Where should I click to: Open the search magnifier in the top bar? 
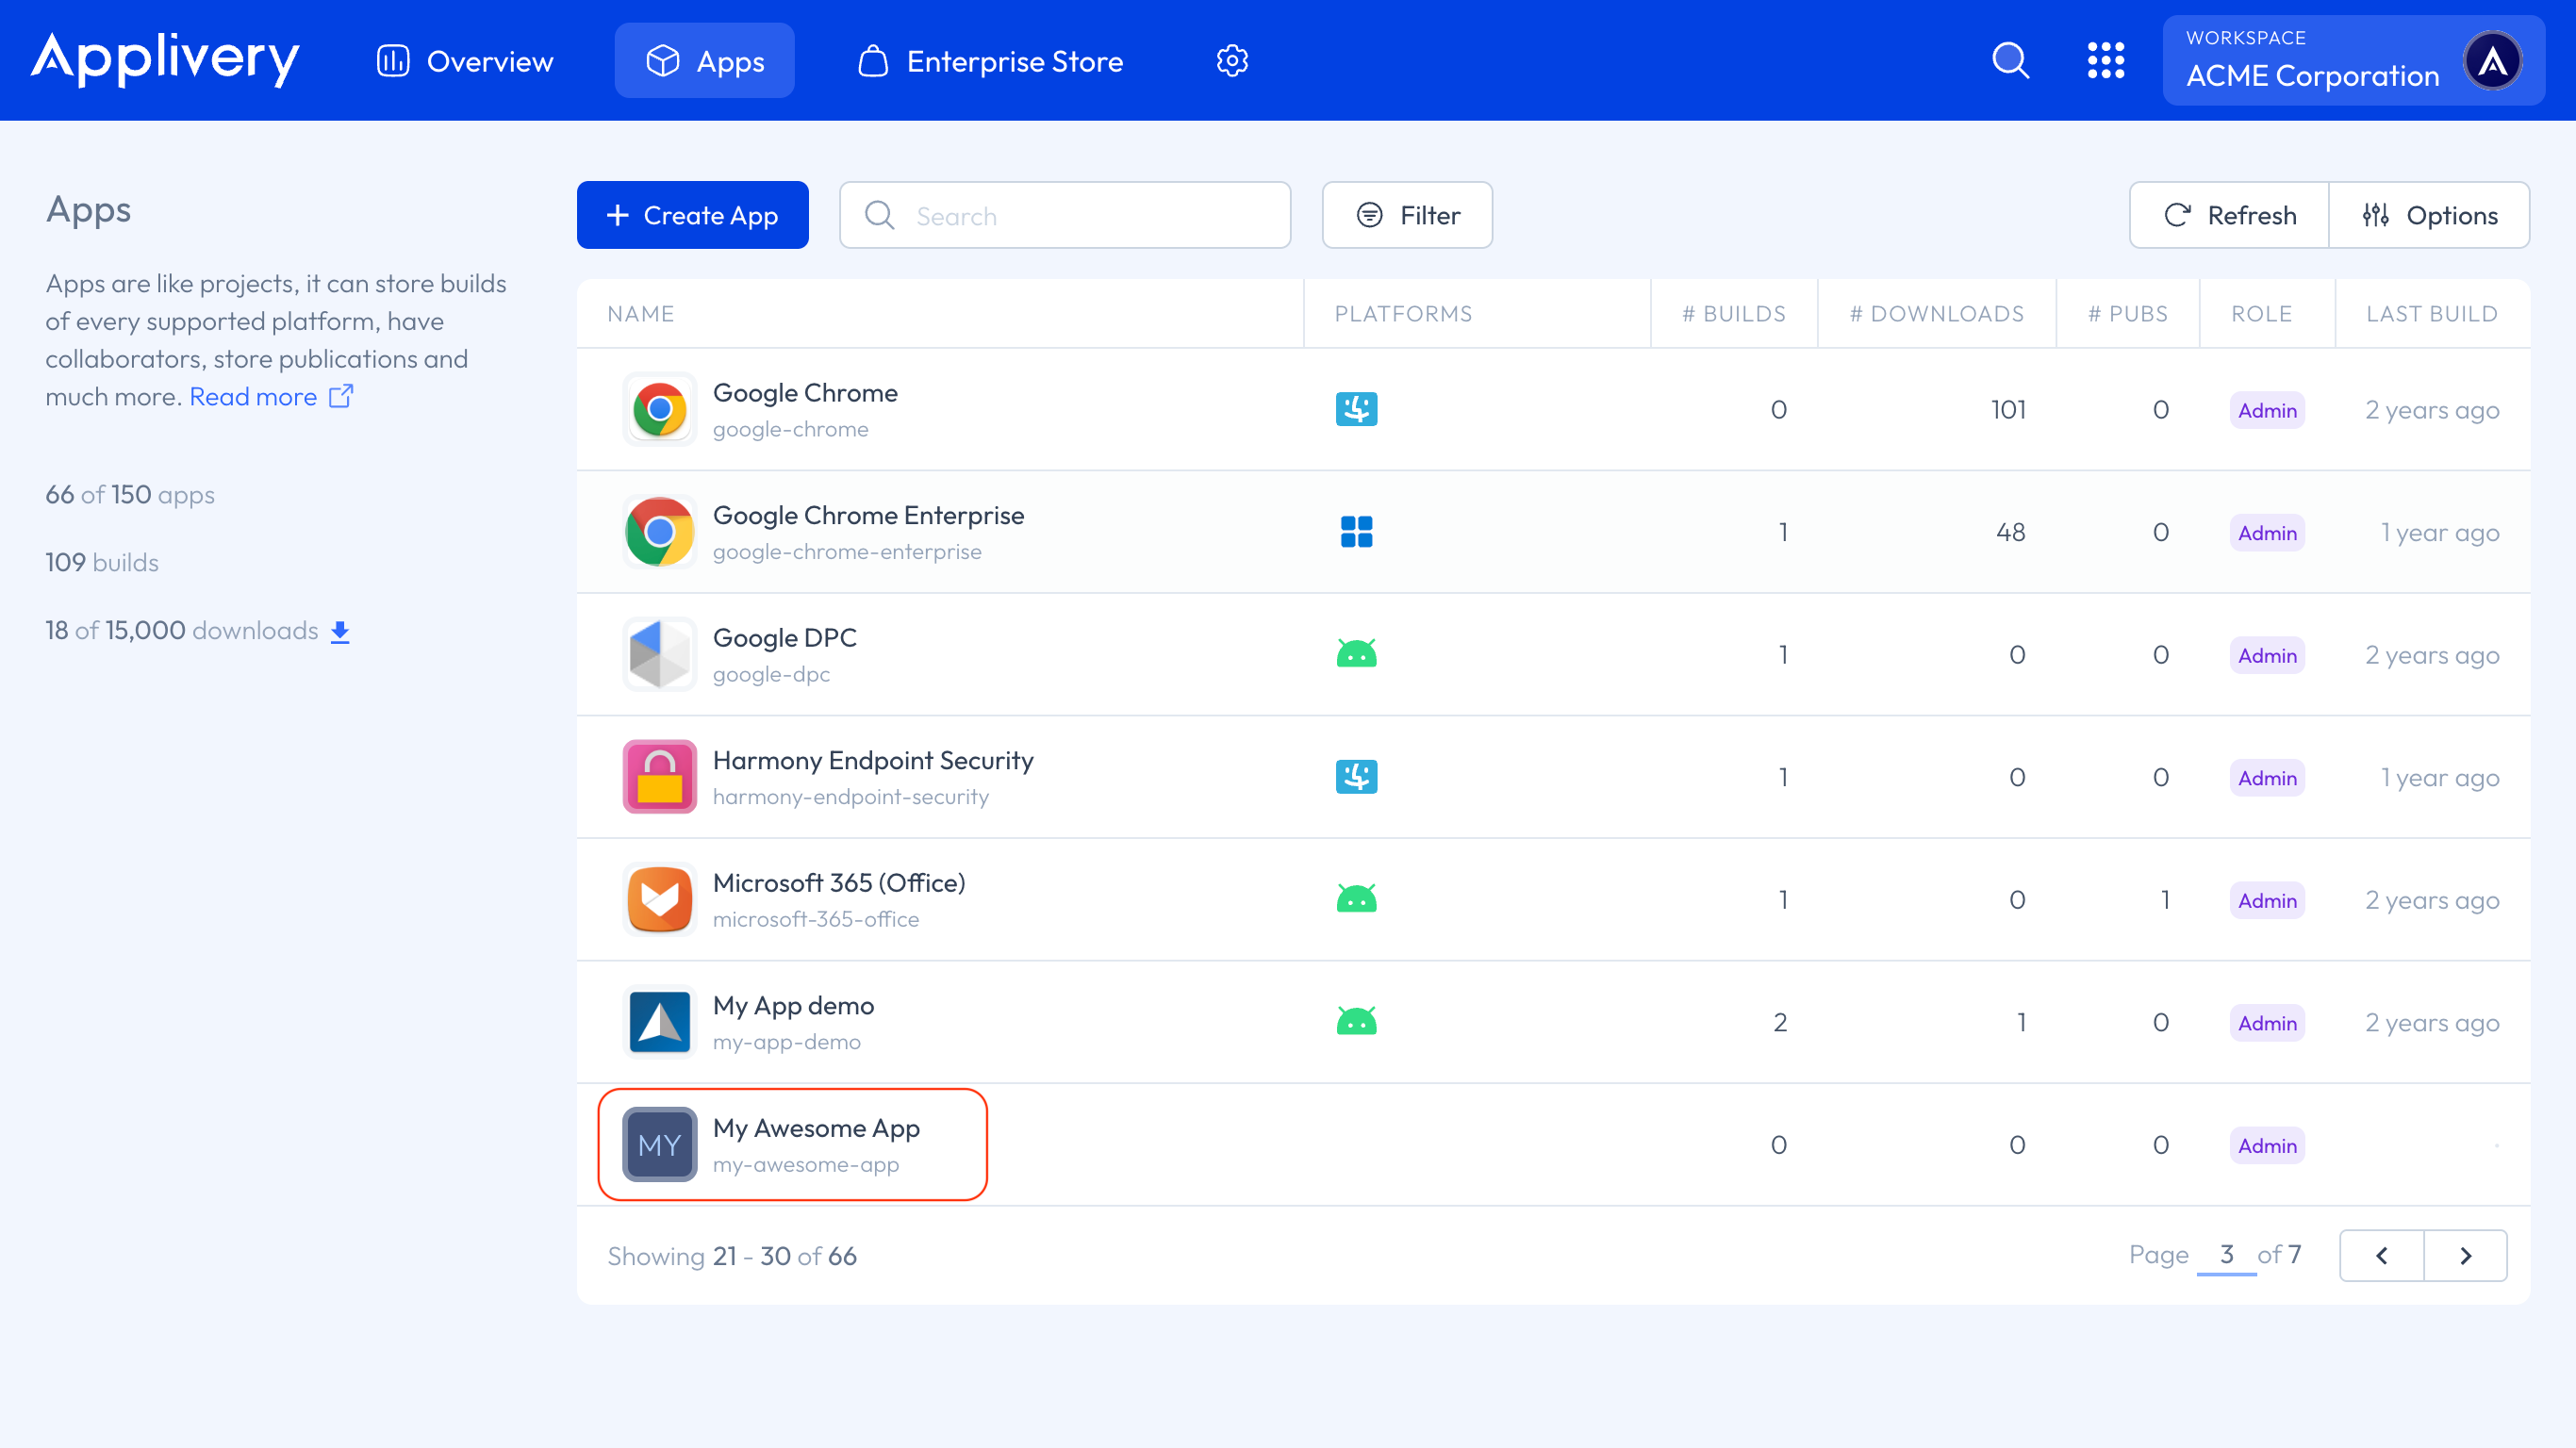pyautogui.click(x=2011, y=60)
